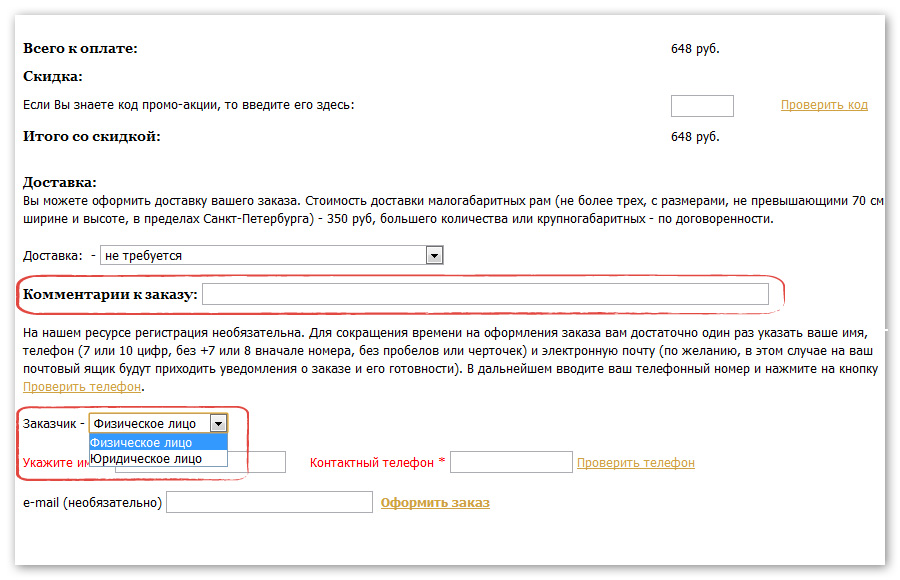Click the 'e-mail (необязательно)' label
The height and width of the screenshot is (580, 900).
(92, 502)
